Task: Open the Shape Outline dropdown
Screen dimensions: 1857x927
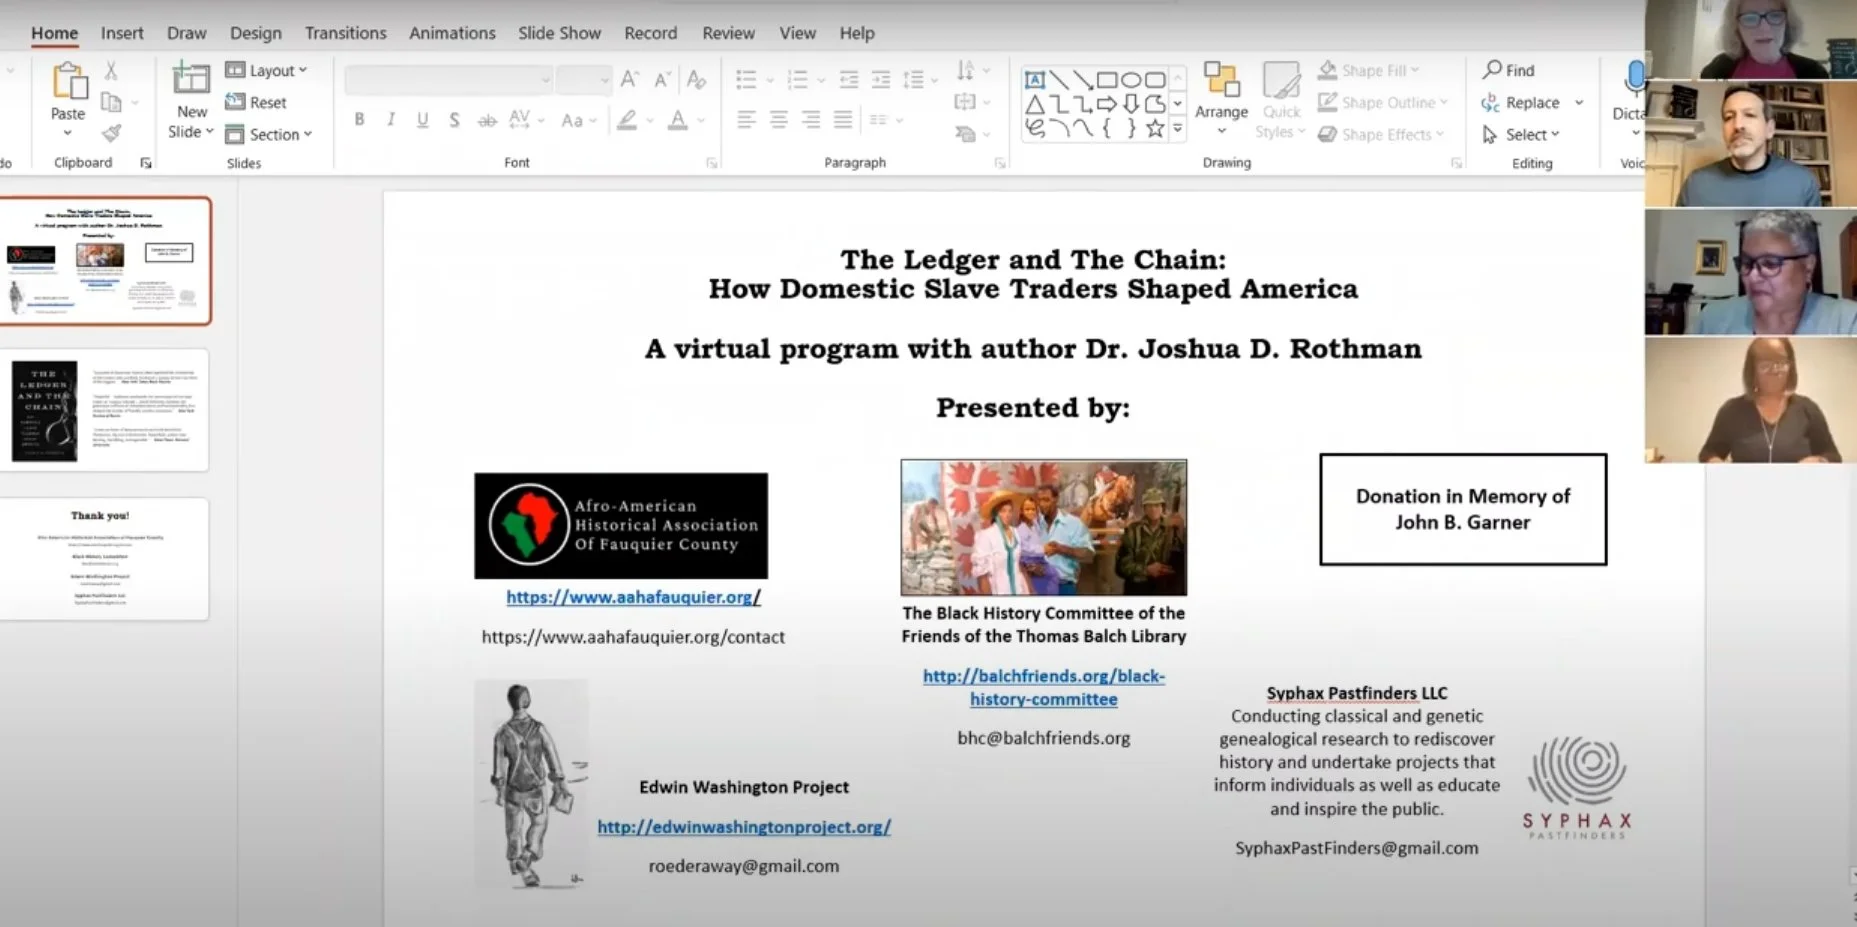Action: pyautogui.click(x=1383, y=102)
